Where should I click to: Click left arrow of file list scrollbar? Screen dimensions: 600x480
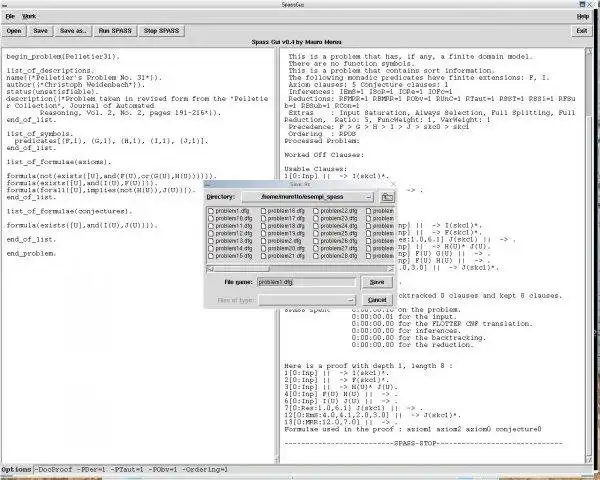(210, 269)
